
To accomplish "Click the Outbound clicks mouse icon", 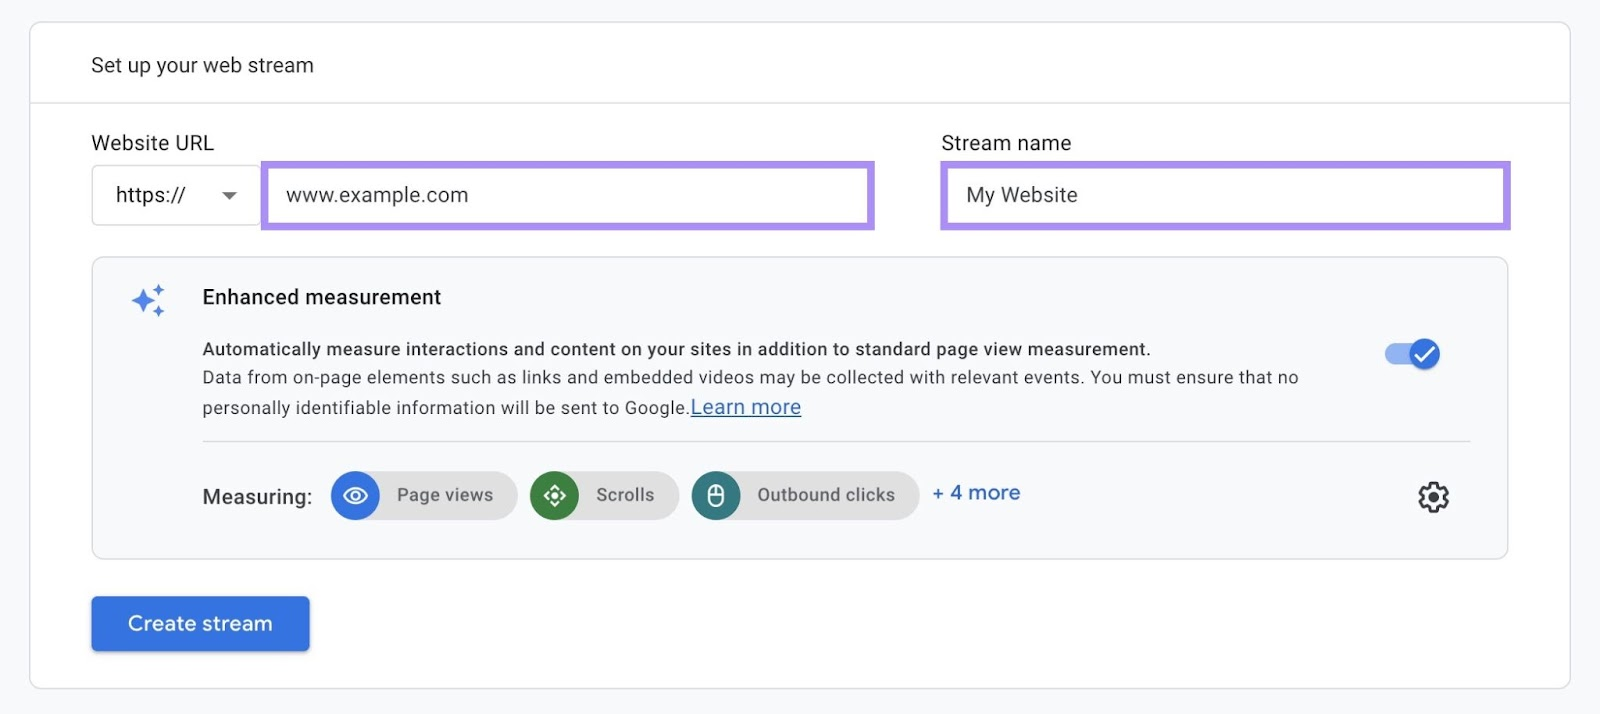I will click(716, 496).
